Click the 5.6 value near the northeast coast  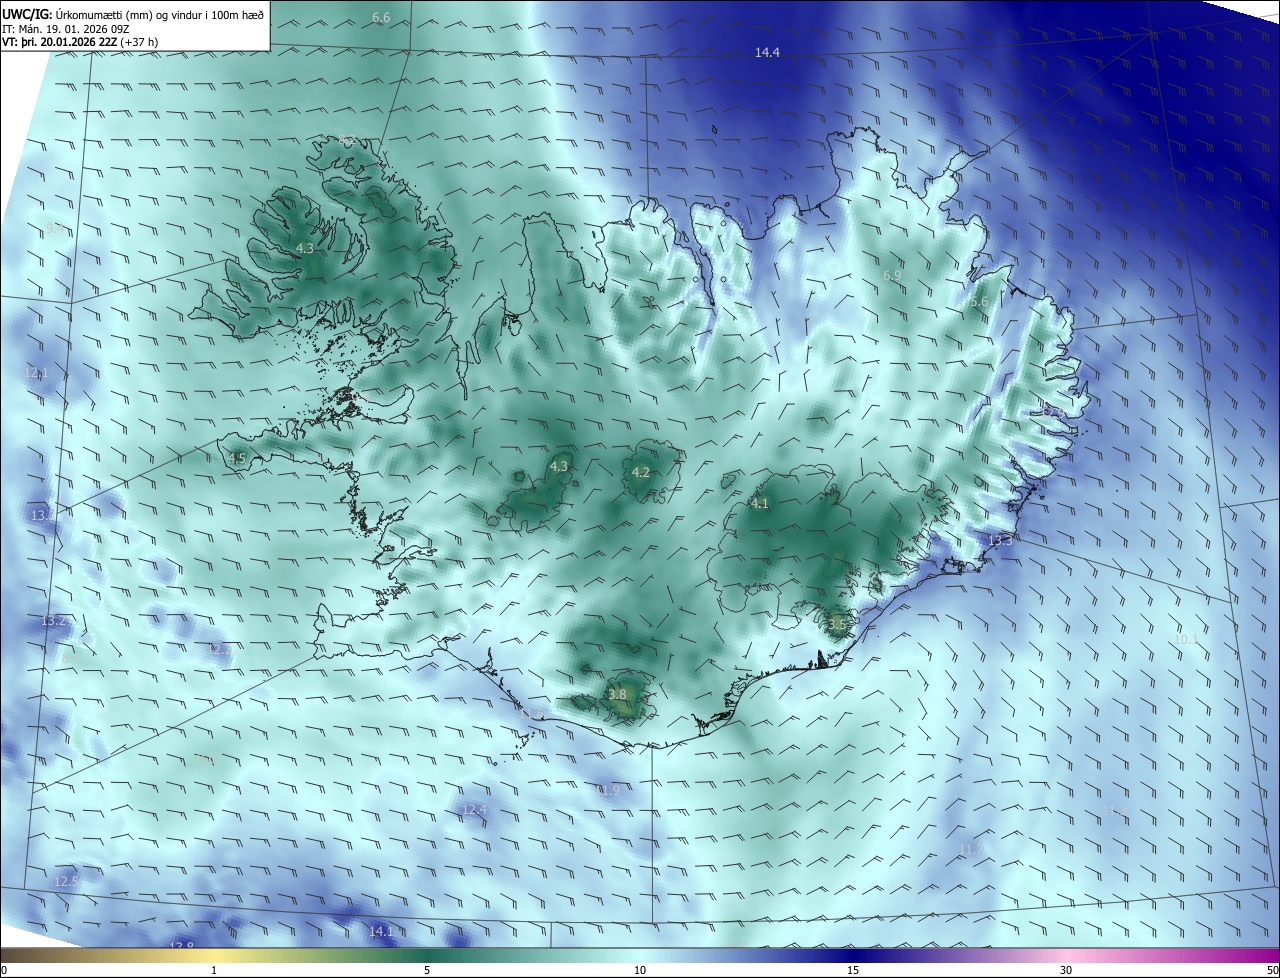(x=979, y=302)
